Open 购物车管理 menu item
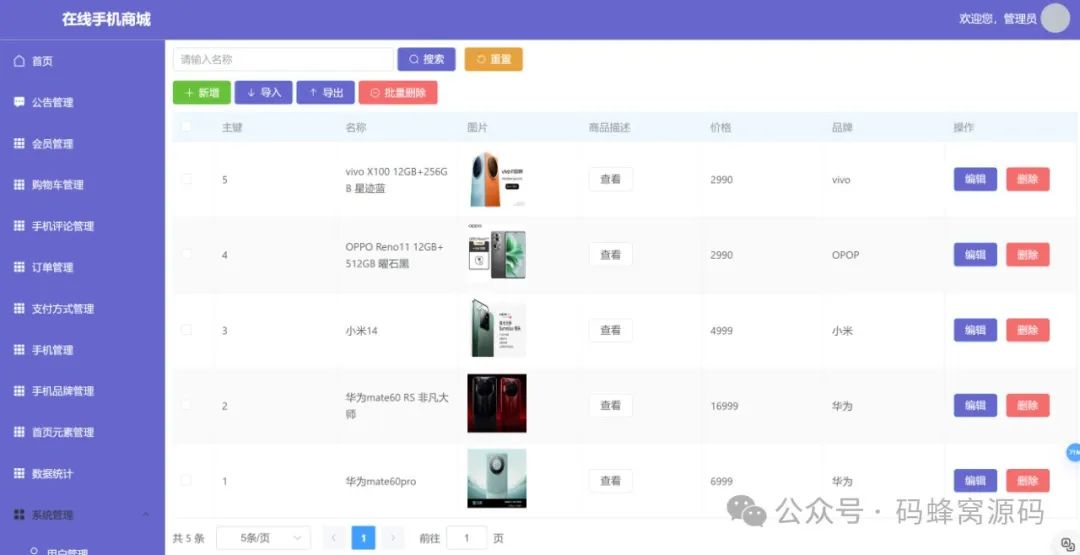Image resolution: width=1080 pixels, height=555 pixels. coord(58,185)
